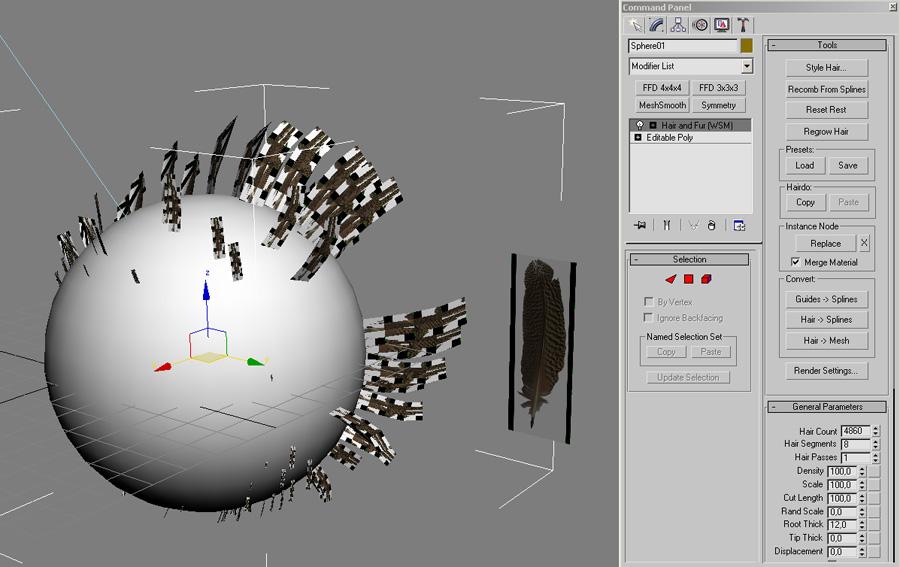Viewport: 900px width, 567px height.
Task: Toggle the By Vertex checkbox
Action: [649, 301]
